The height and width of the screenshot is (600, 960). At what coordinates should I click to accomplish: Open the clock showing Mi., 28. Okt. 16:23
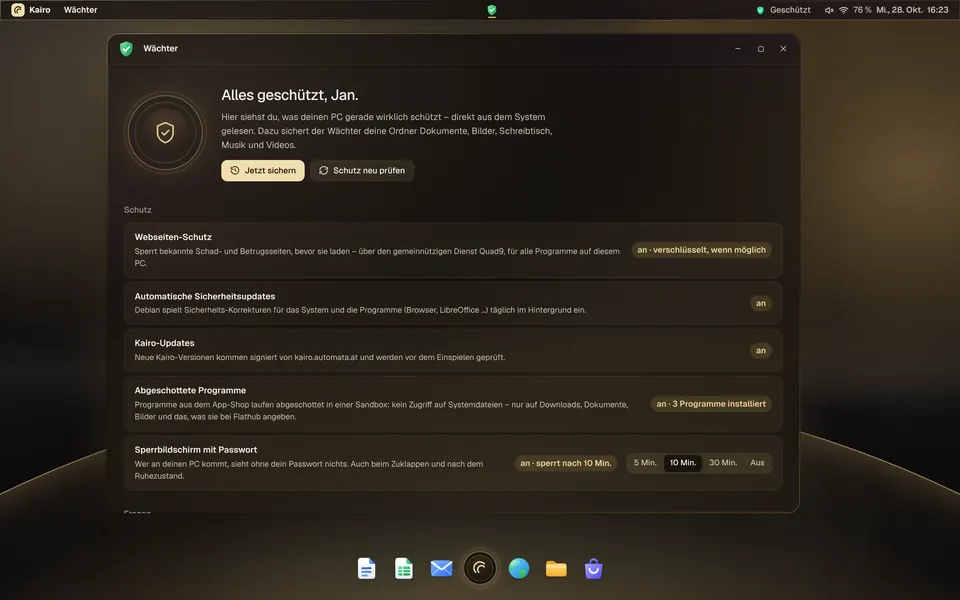click(x=912, y=10)
